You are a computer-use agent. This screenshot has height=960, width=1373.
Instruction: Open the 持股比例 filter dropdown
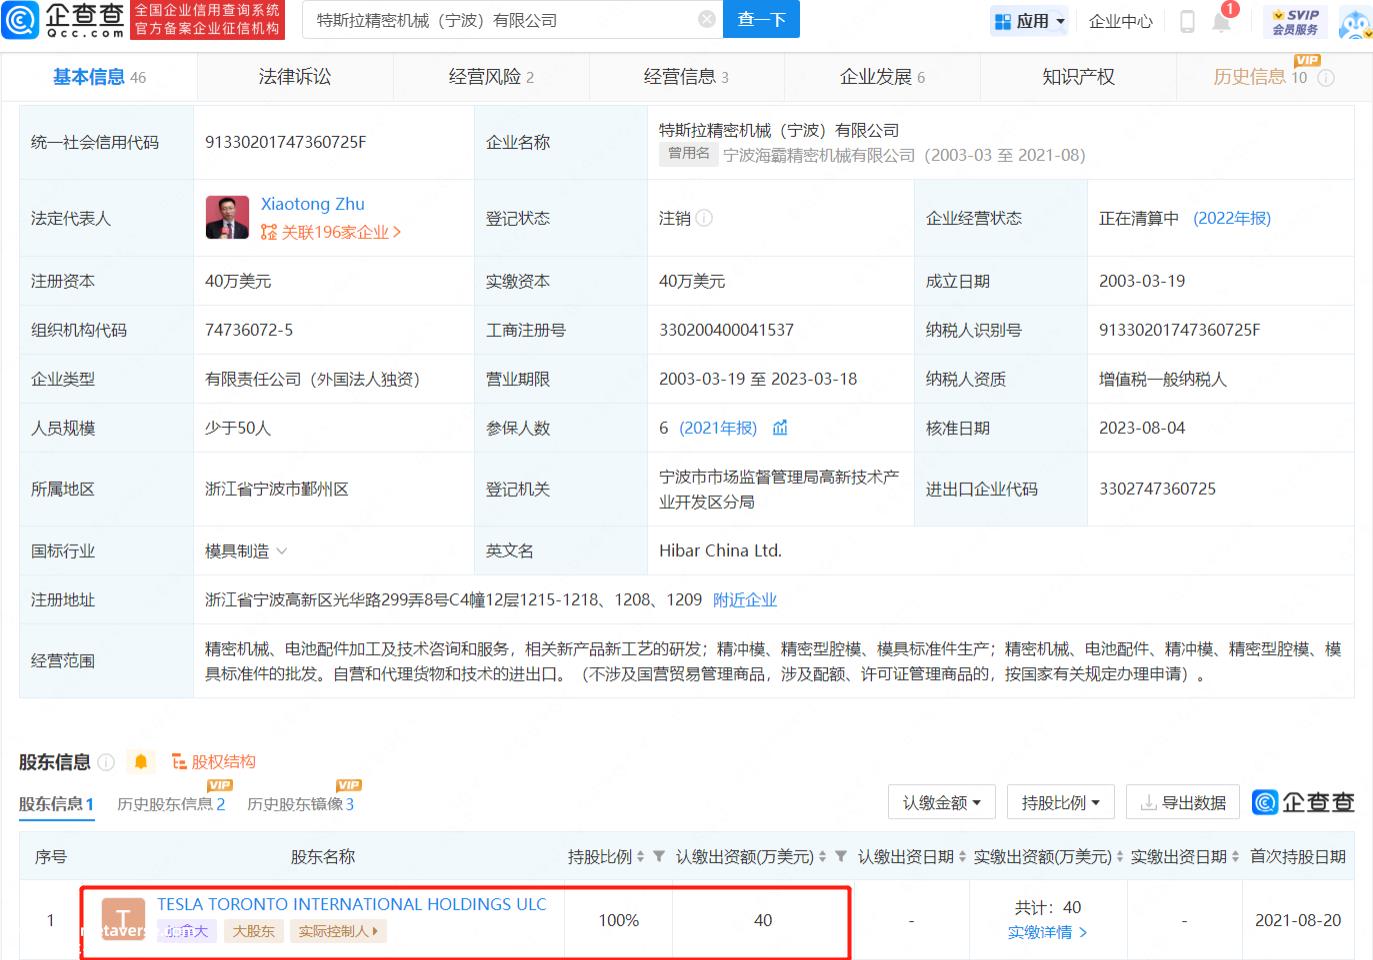1060,802
